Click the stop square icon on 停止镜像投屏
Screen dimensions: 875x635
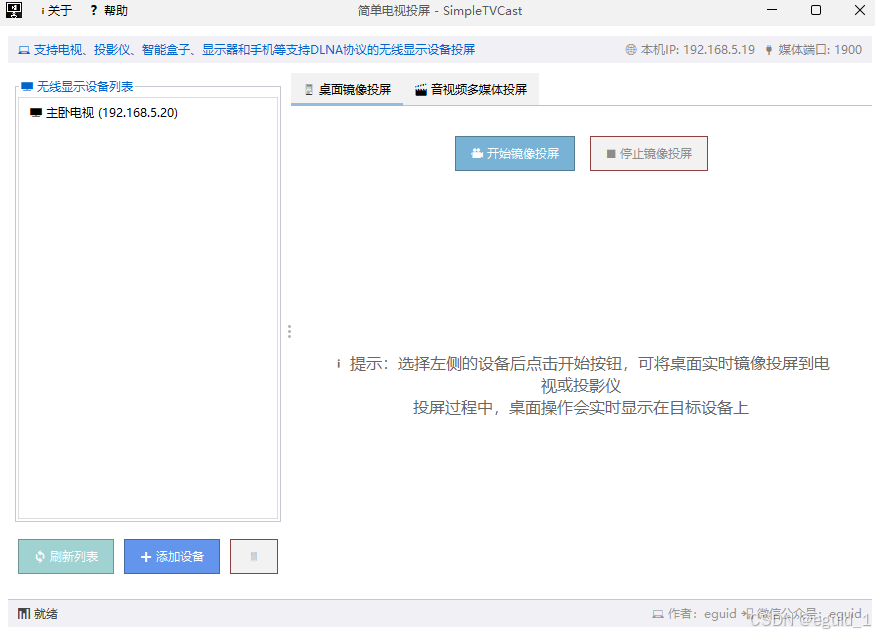610,152
